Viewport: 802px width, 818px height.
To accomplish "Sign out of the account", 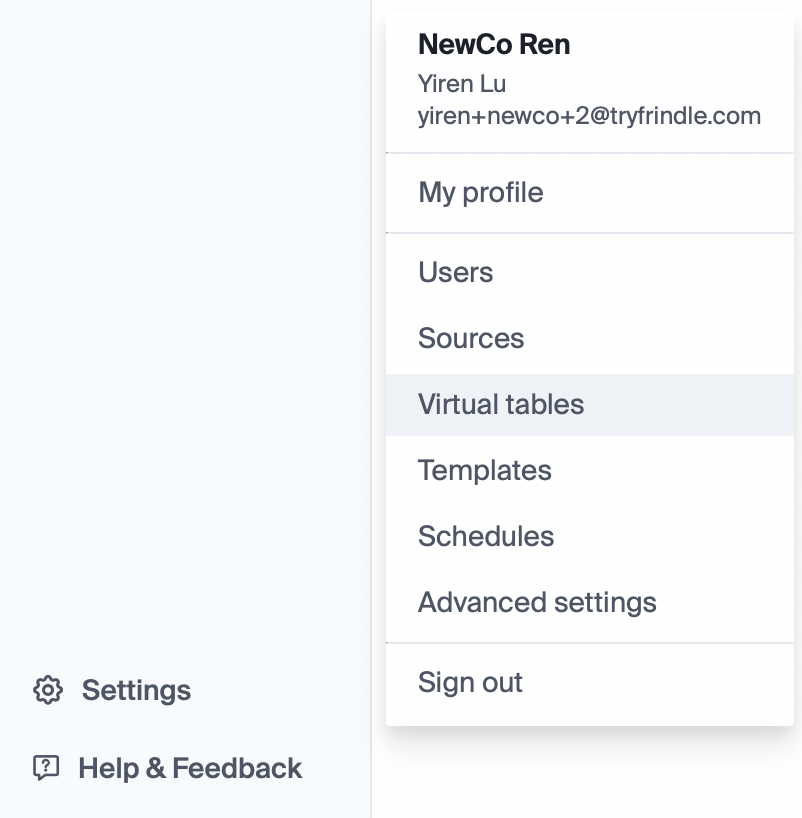I will click(471, 682).
